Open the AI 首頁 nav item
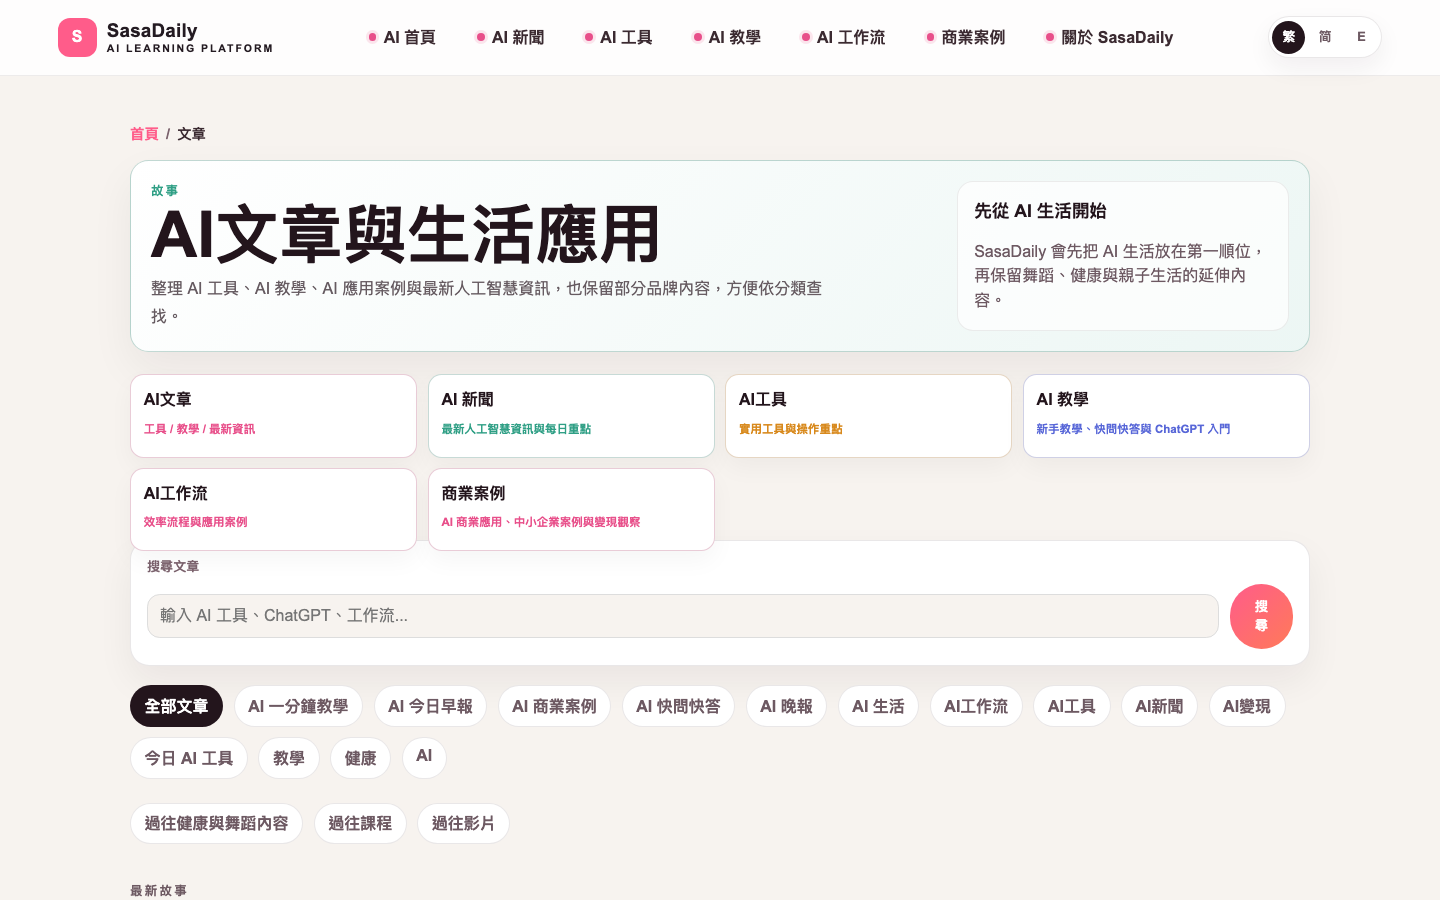Screen dimensions: 1440x900 coord(402,37)
